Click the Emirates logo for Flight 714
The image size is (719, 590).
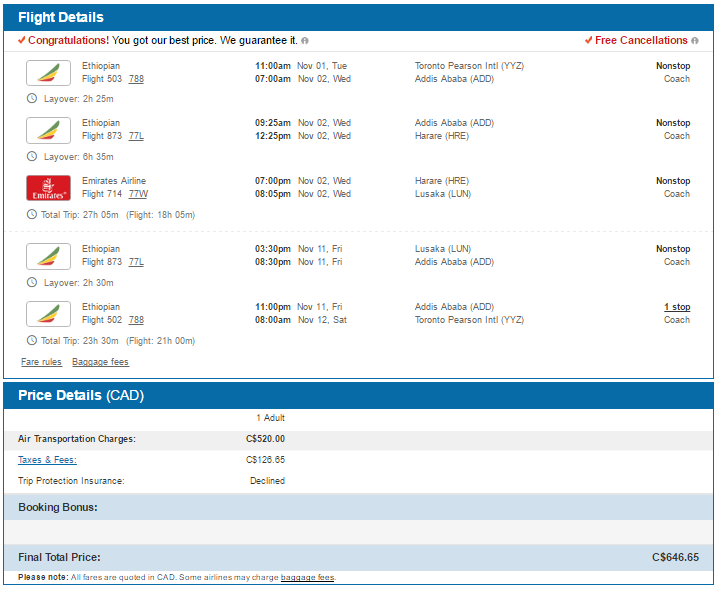(48, 188)
